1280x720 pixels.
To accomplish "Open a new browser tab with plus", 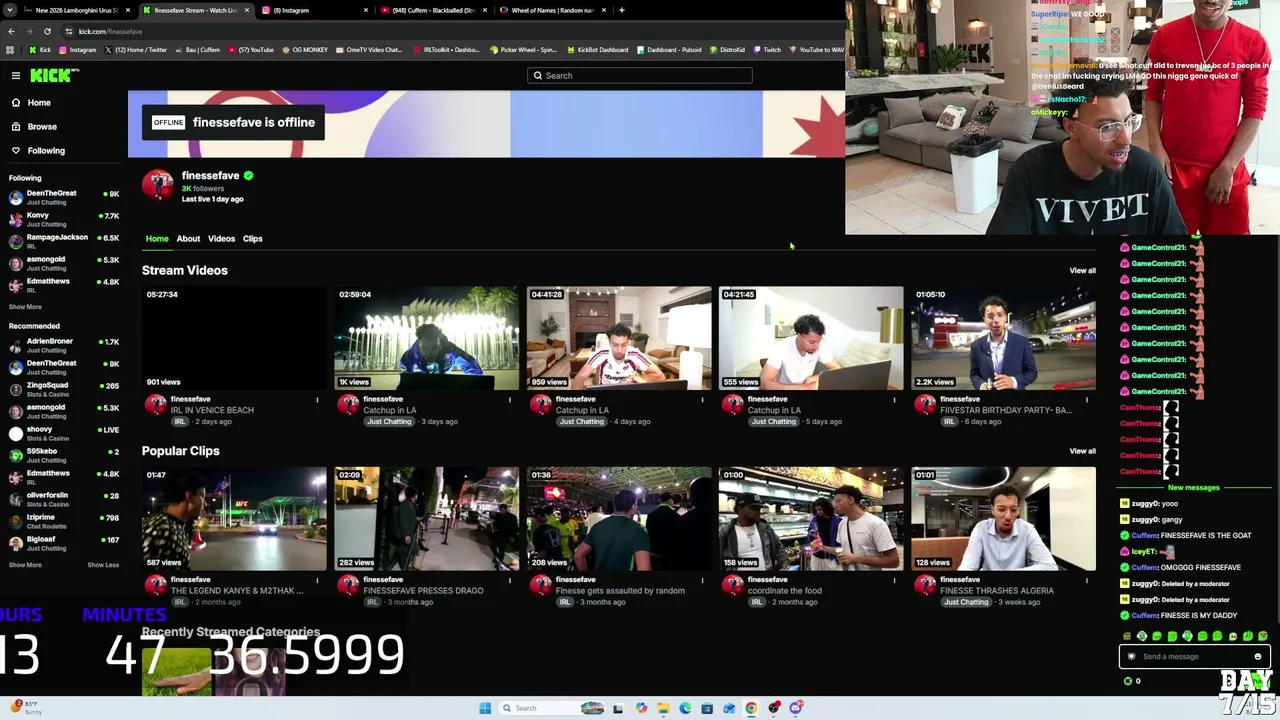I will click(622, 10).
